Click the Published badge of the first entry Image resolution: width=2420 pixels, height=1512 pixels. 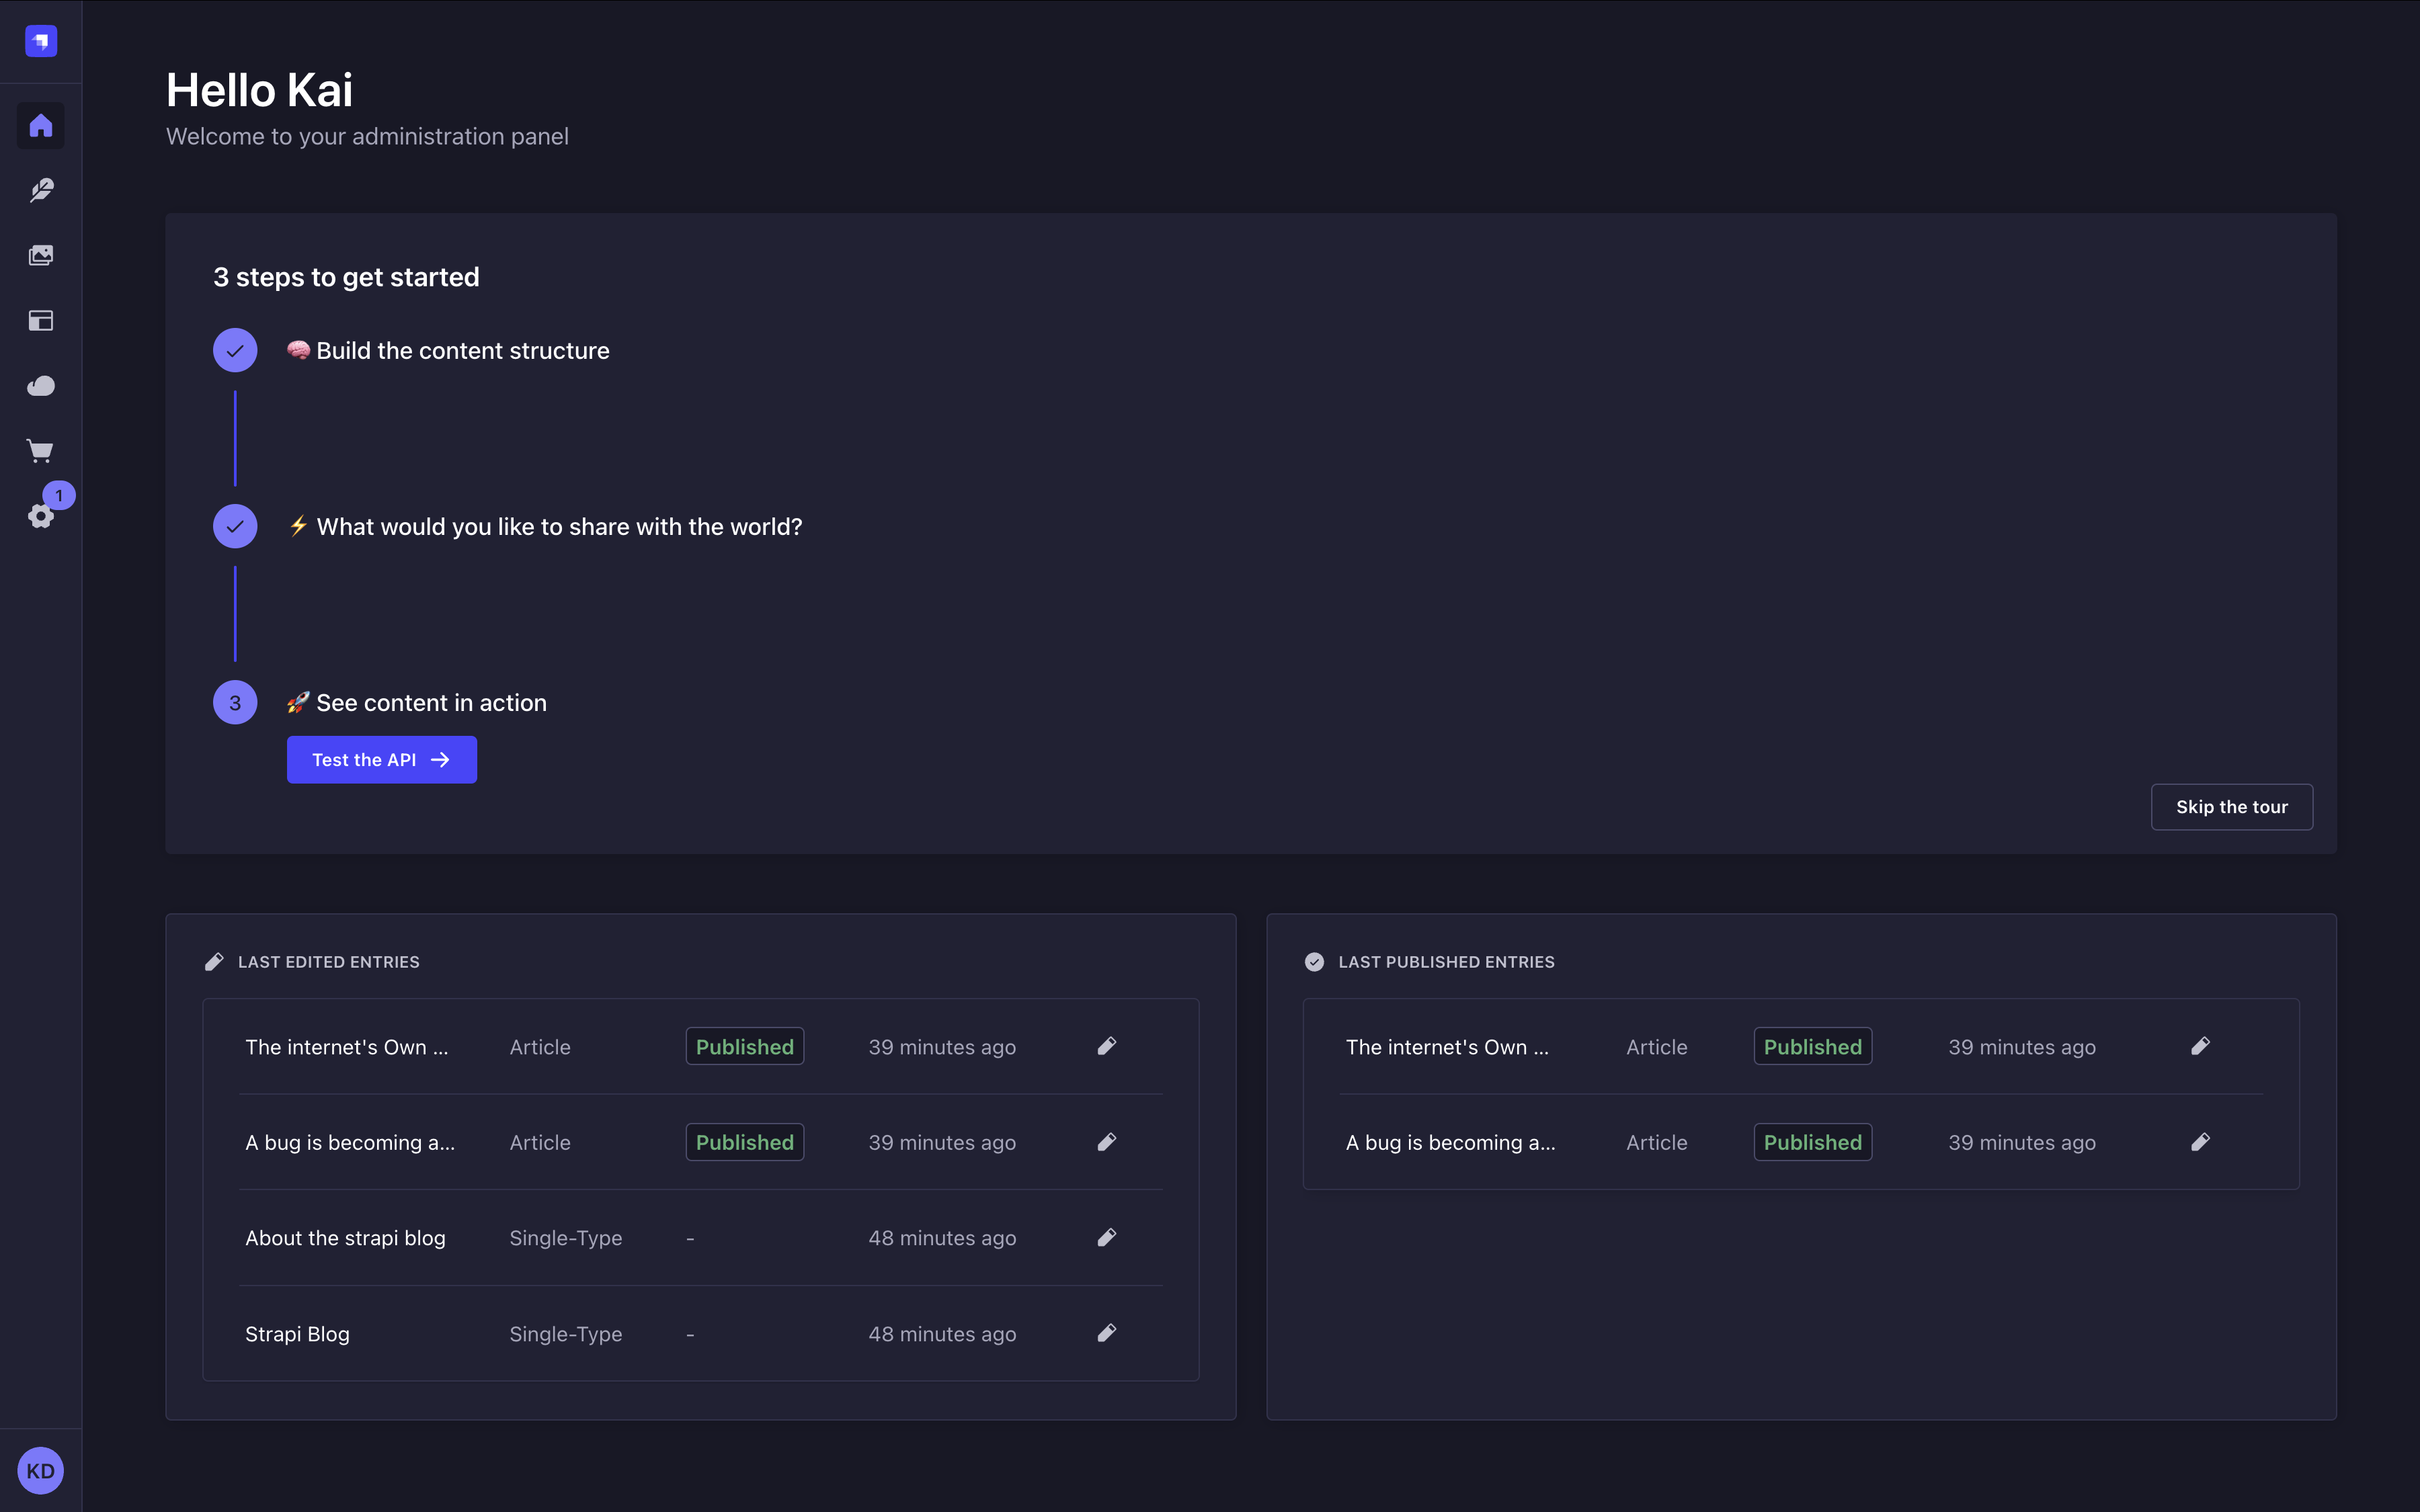(744, 1046)
